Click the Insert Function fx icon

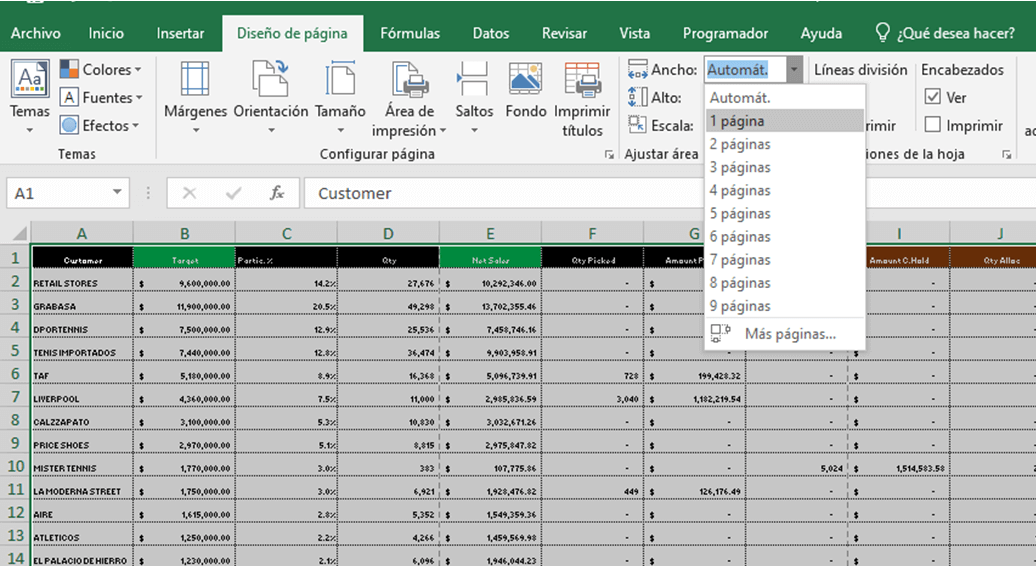tap(277, 193)
